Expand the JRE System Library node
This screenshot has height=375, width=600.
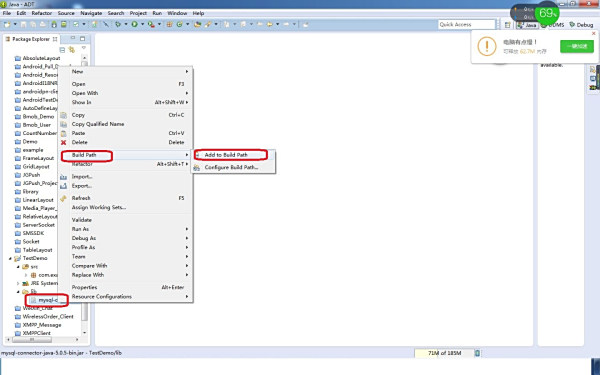pyautogui.click(x=18, y=284)
